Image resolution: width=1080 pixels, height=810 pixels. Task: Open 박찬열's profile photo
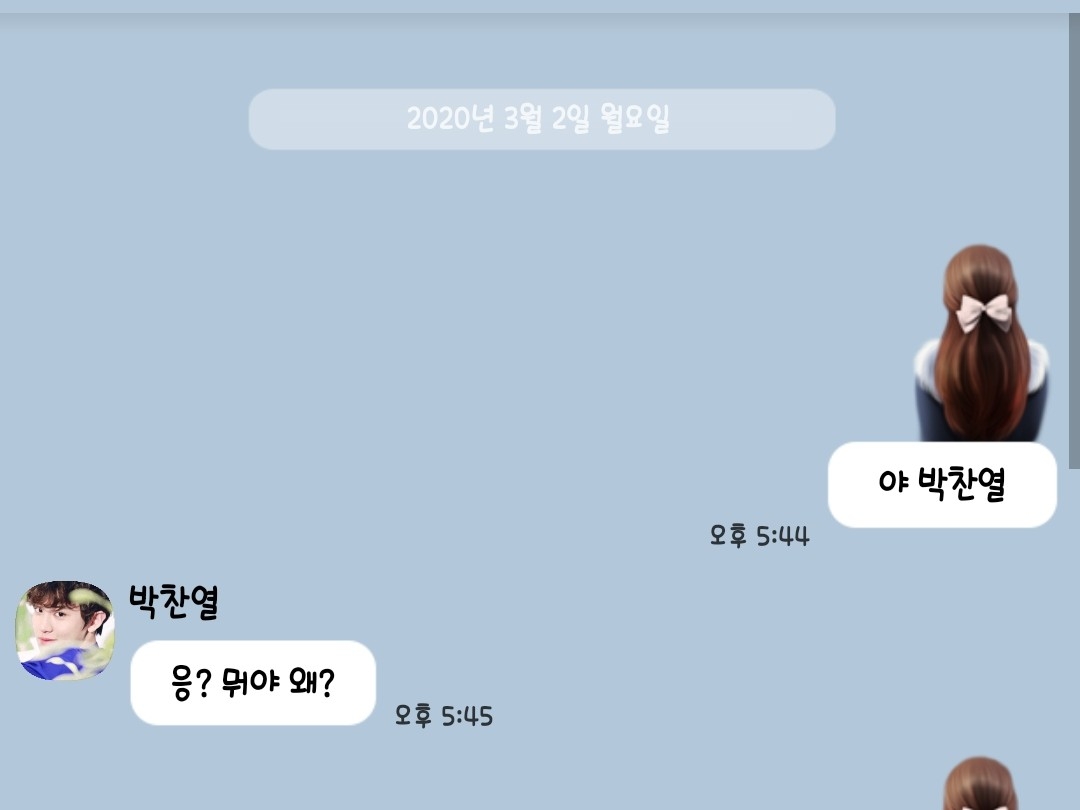tap(65, 630)
